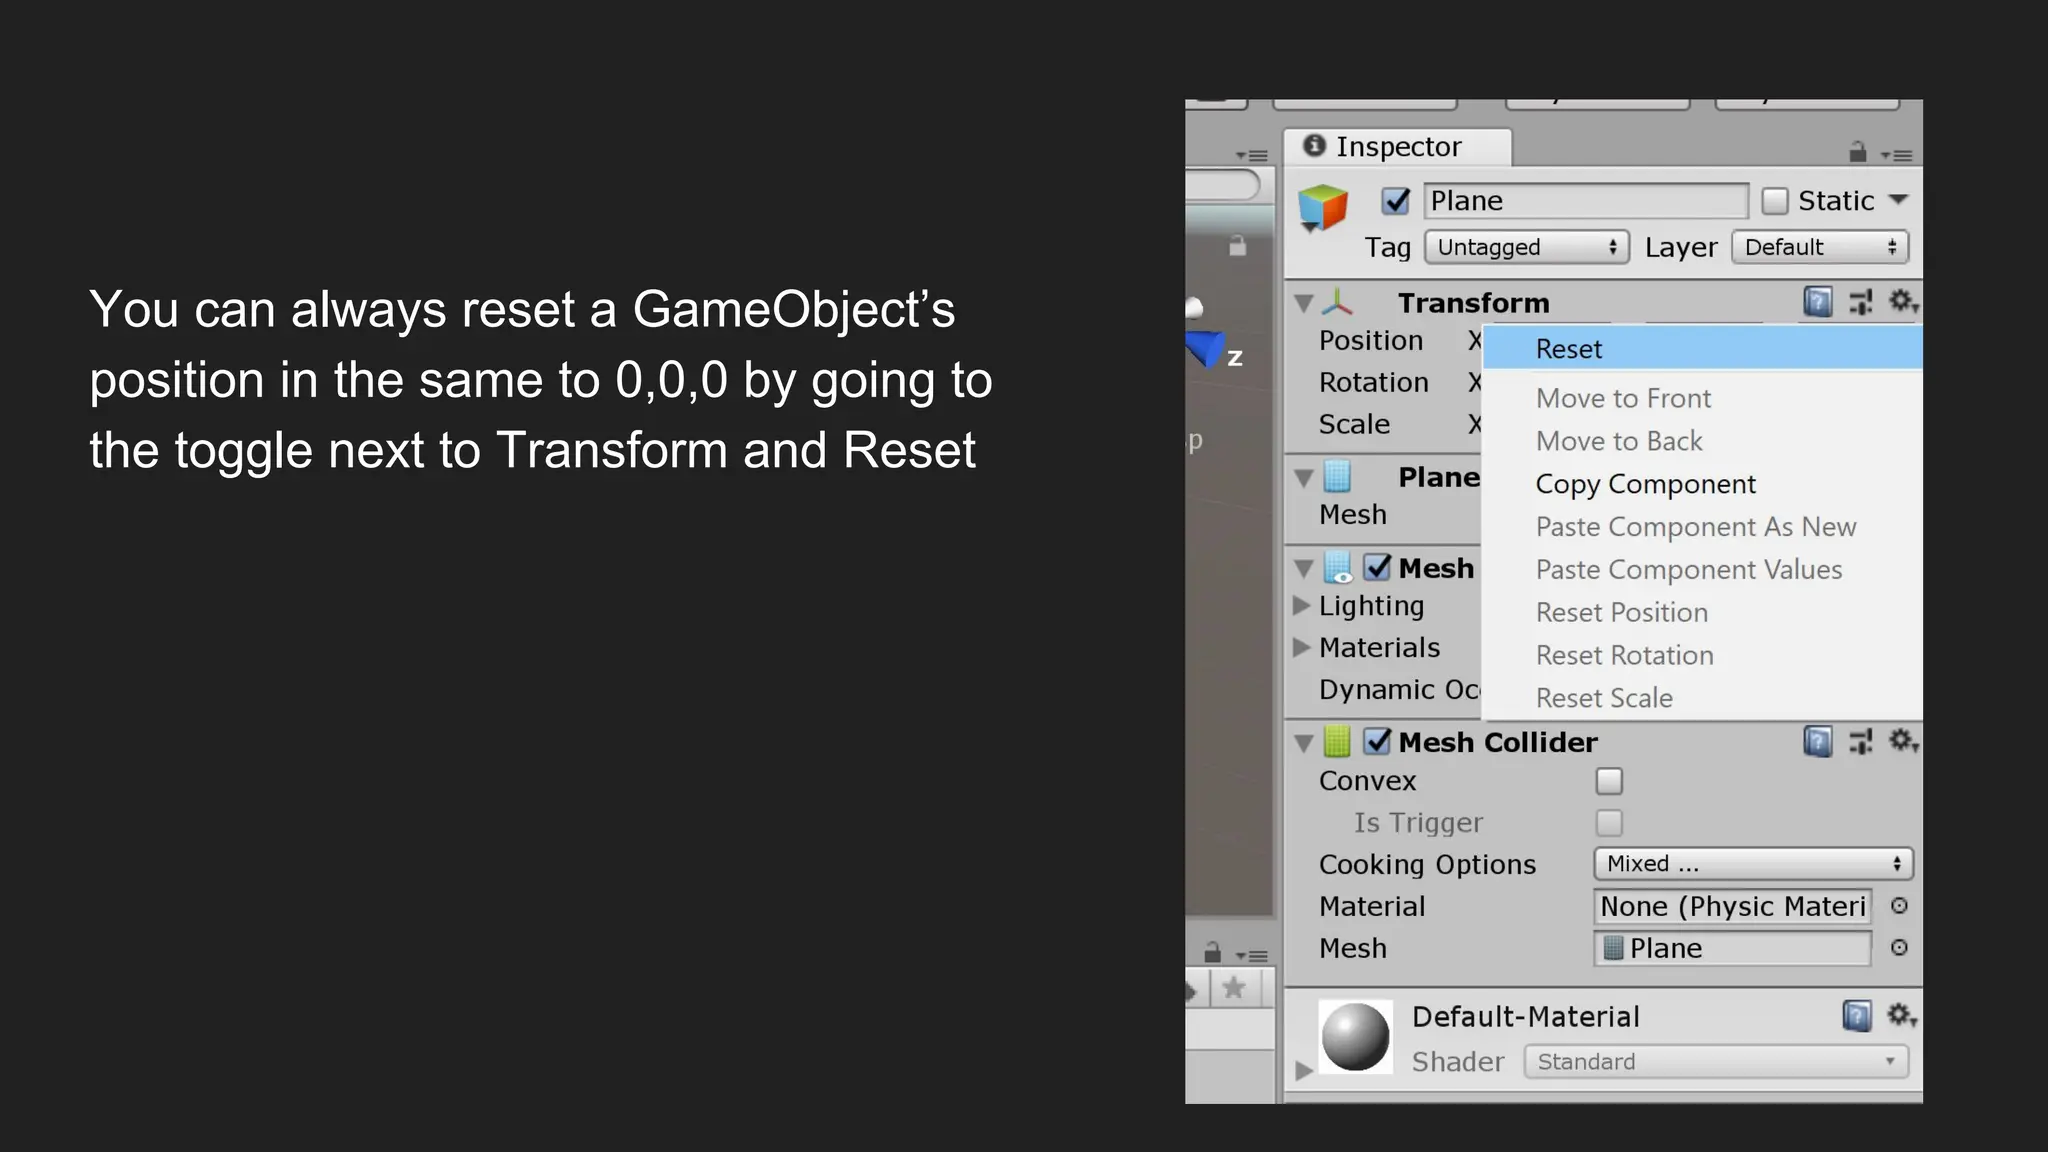Open the Inspector tab options menu icon

tap(1896, 155)
